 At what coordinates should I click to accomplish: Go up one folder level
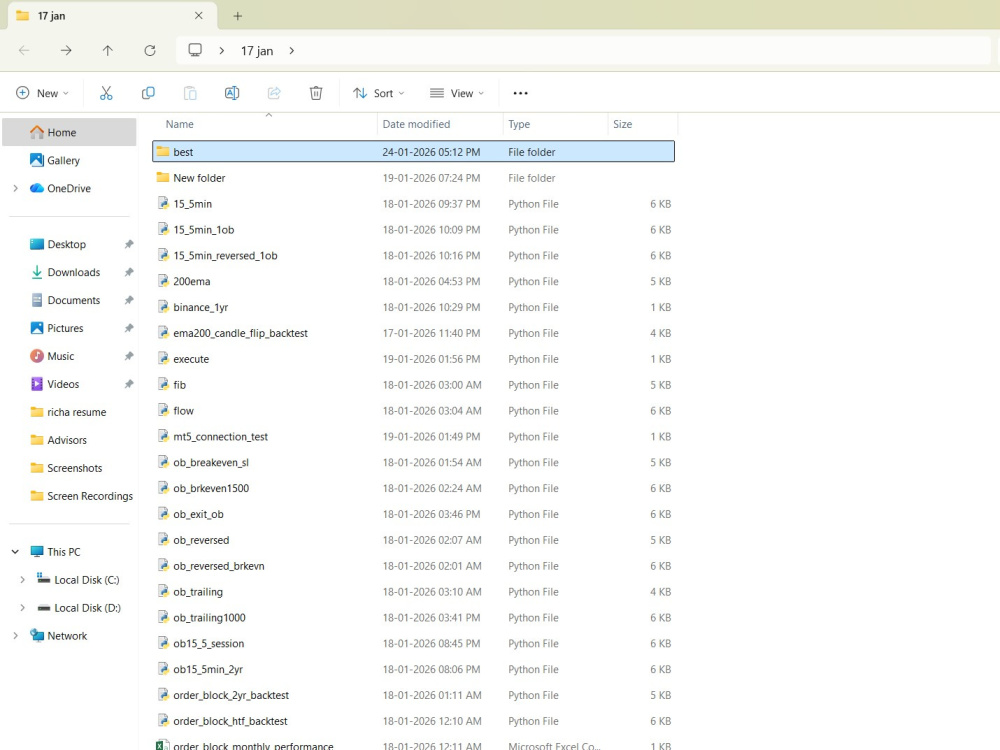tap(108, 50)
